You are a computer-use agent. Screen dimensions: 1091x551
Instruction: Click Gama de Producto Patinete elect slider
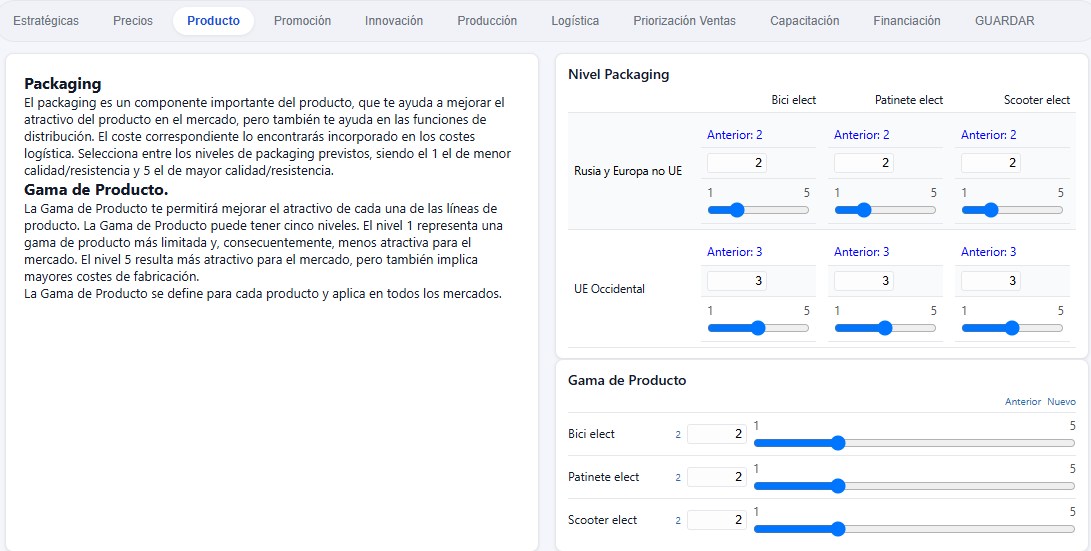pos(914,486)
